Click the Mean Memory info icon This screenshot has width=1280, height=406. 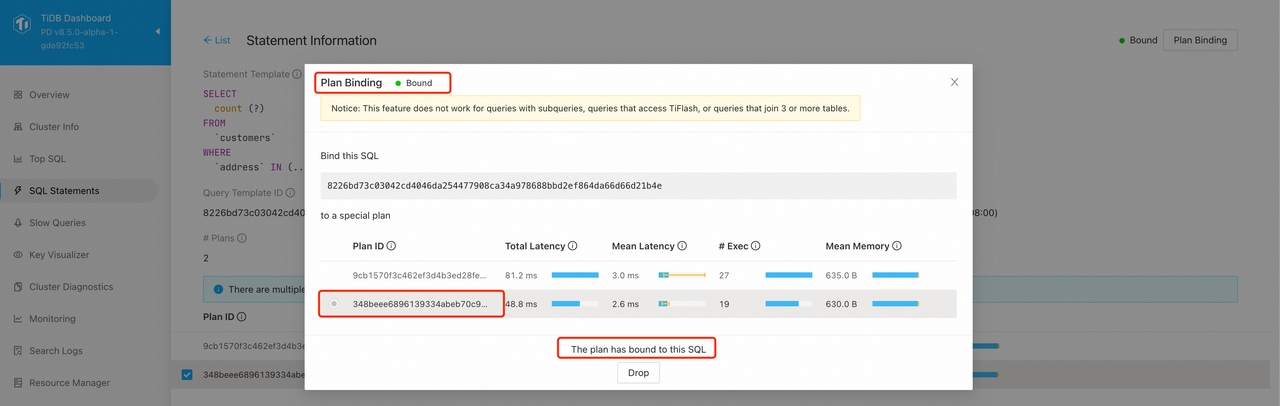897,246
